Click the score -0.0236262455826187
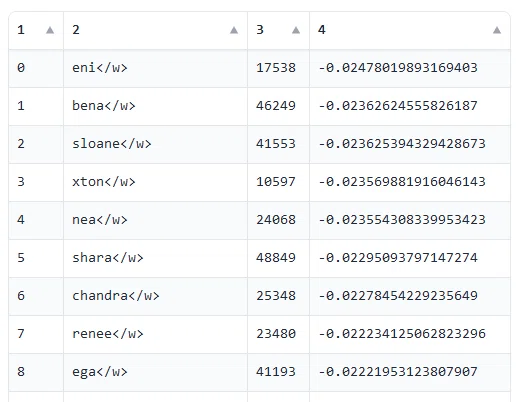 (x=398, y=106)
